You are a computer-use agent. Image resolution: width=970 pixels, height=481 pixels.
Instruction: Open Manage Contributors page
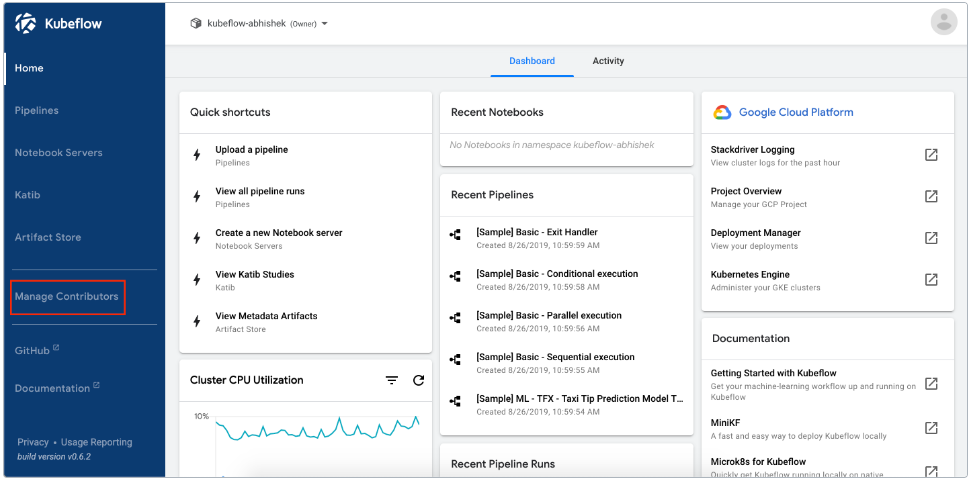click(x=67, y=297)
